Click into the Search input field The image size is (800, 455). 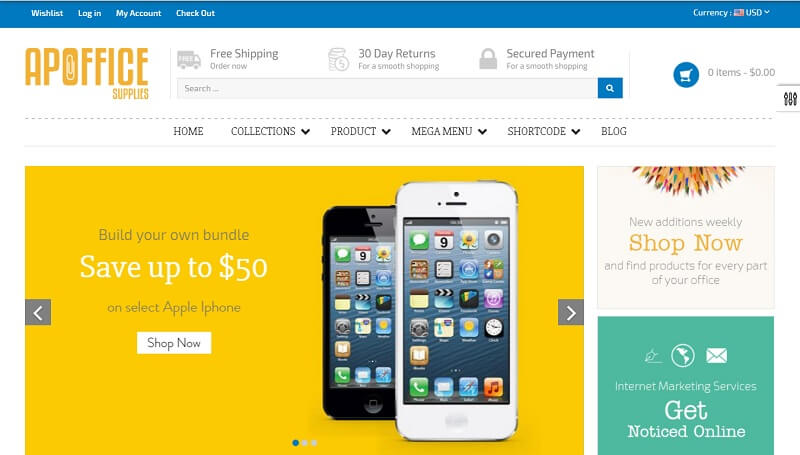(x=387, y=88)
